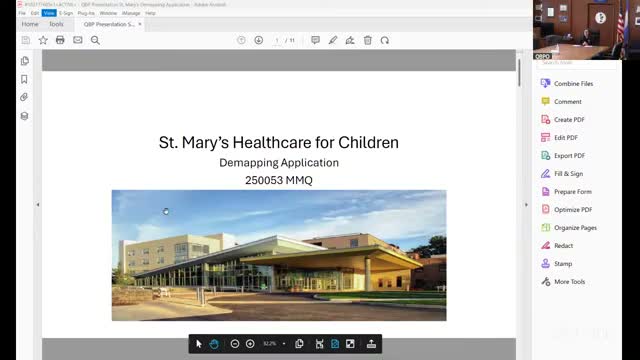This screenshot has width=640, height=360.
Task: Select the Highlight text pen tool
Action: [333, 40]
